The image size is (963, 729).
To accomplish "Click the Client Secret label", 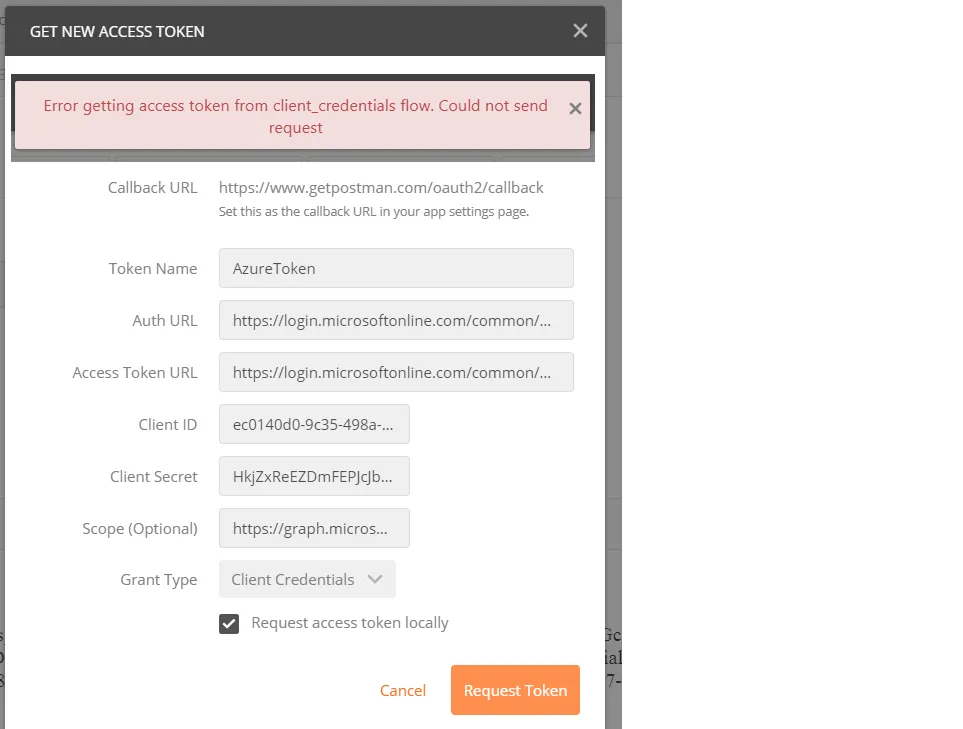I will (x=154, y=477).
